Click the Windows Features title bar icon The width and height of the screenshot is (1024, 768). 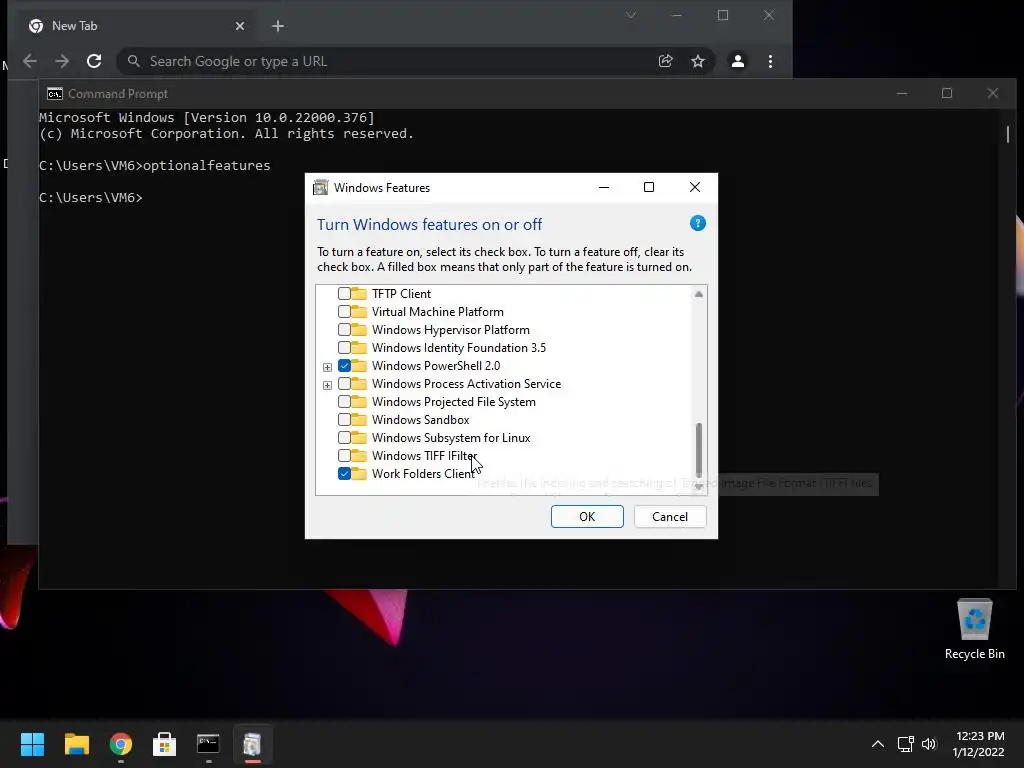click(x=321, y=187)
